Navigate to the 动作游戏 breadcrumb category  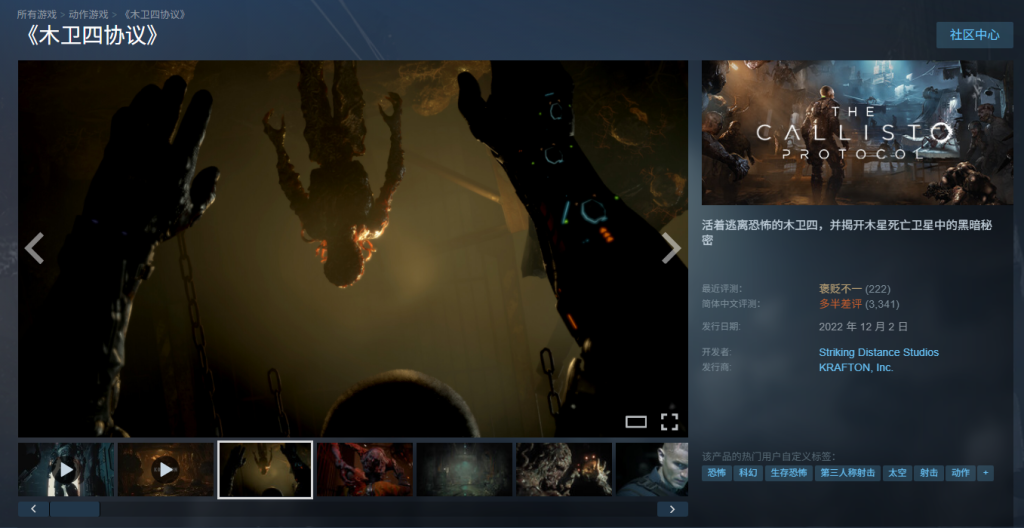click(89, 15)
